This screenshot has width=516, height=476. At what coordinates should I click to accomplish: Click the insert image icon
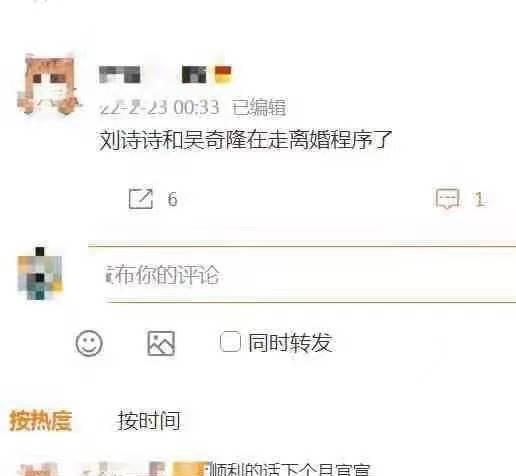pos(161,343)
